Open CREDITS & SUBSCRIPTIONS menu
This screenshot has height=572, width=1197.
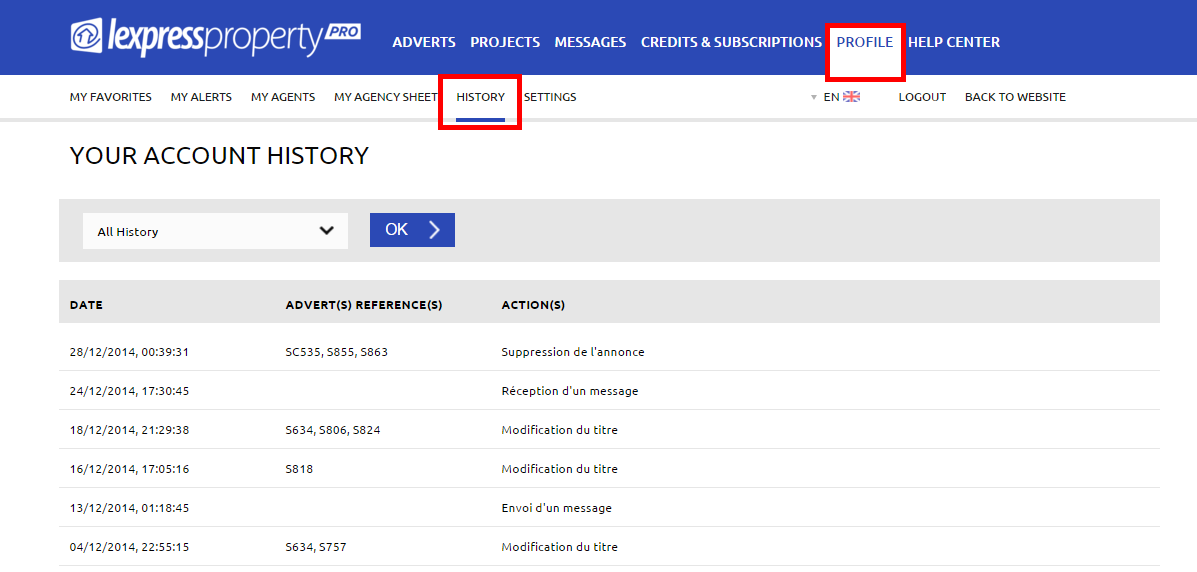coord(731,43)
